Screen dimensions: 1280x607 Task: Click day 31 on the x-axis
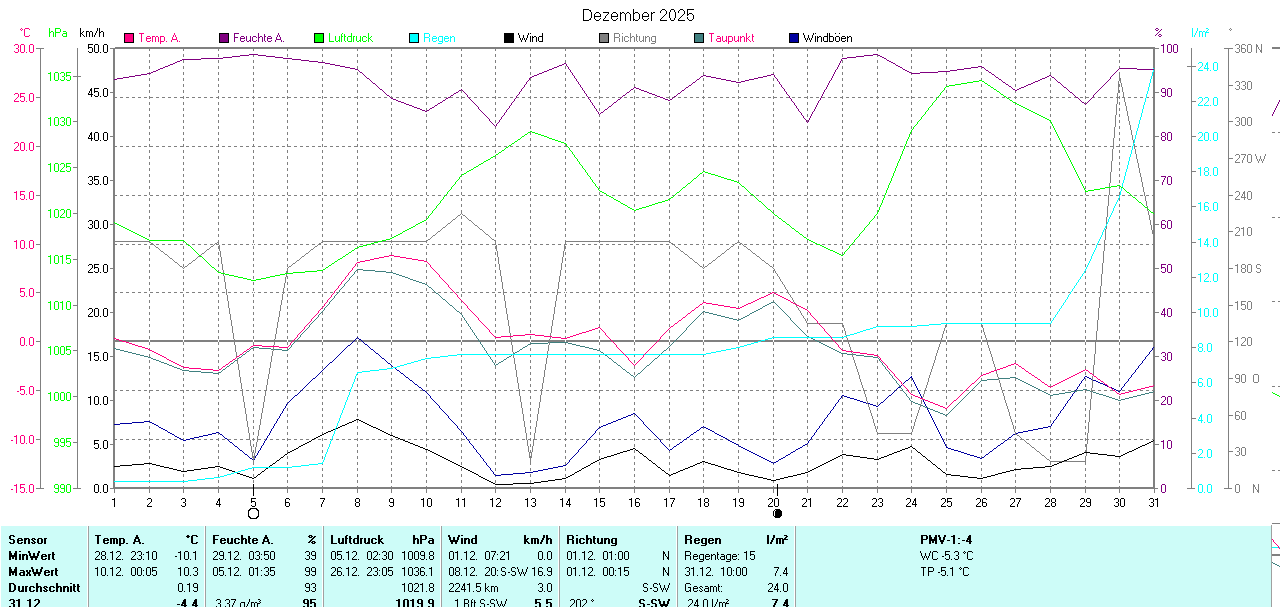pos(1152,501)
